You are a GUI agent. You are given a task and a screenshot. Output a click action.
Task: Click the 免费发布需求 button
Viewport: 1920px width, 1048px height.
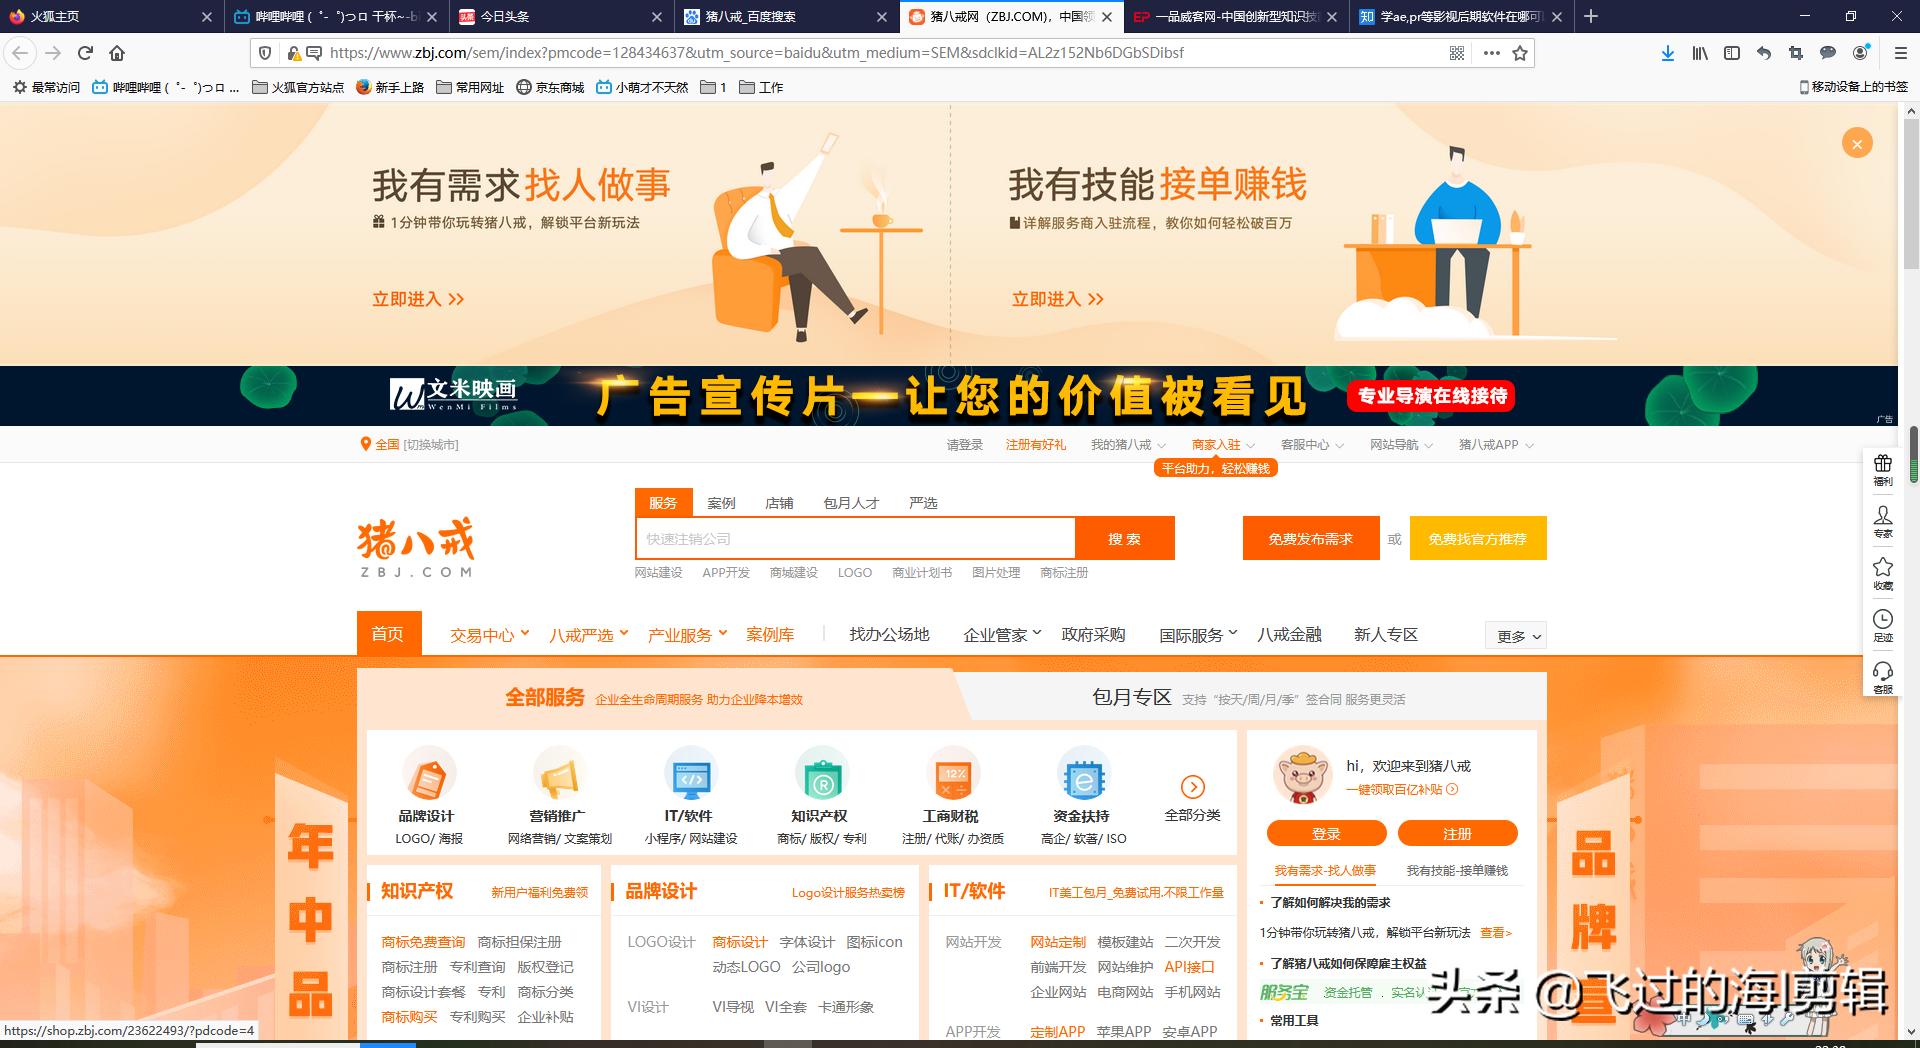click(1311, 538)
